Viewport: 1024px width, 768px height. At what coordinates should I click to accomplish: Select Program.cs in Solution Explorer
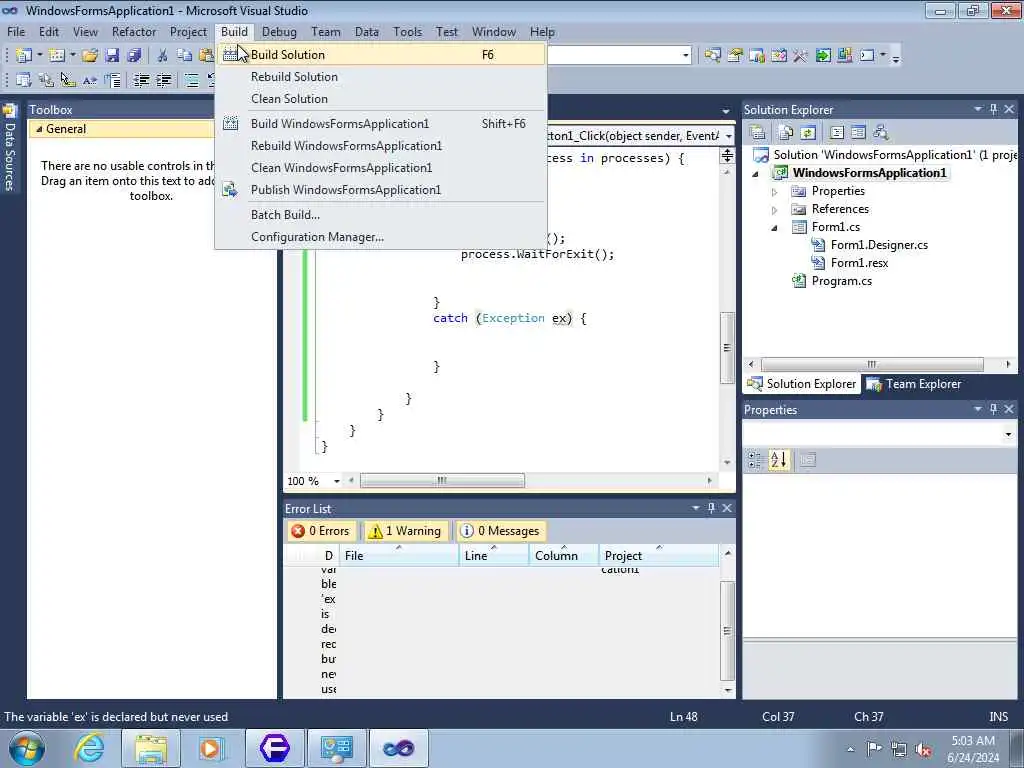(x=841, y=281)
